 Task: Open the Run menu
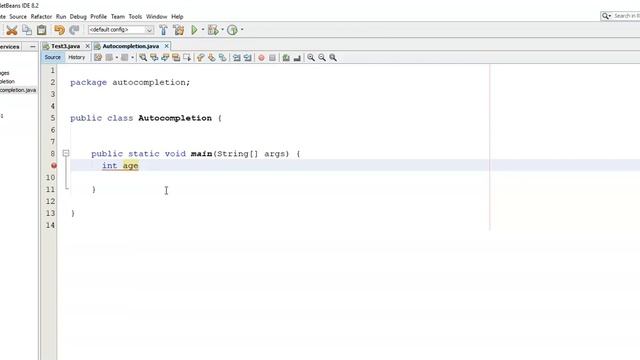pos(61,17)
